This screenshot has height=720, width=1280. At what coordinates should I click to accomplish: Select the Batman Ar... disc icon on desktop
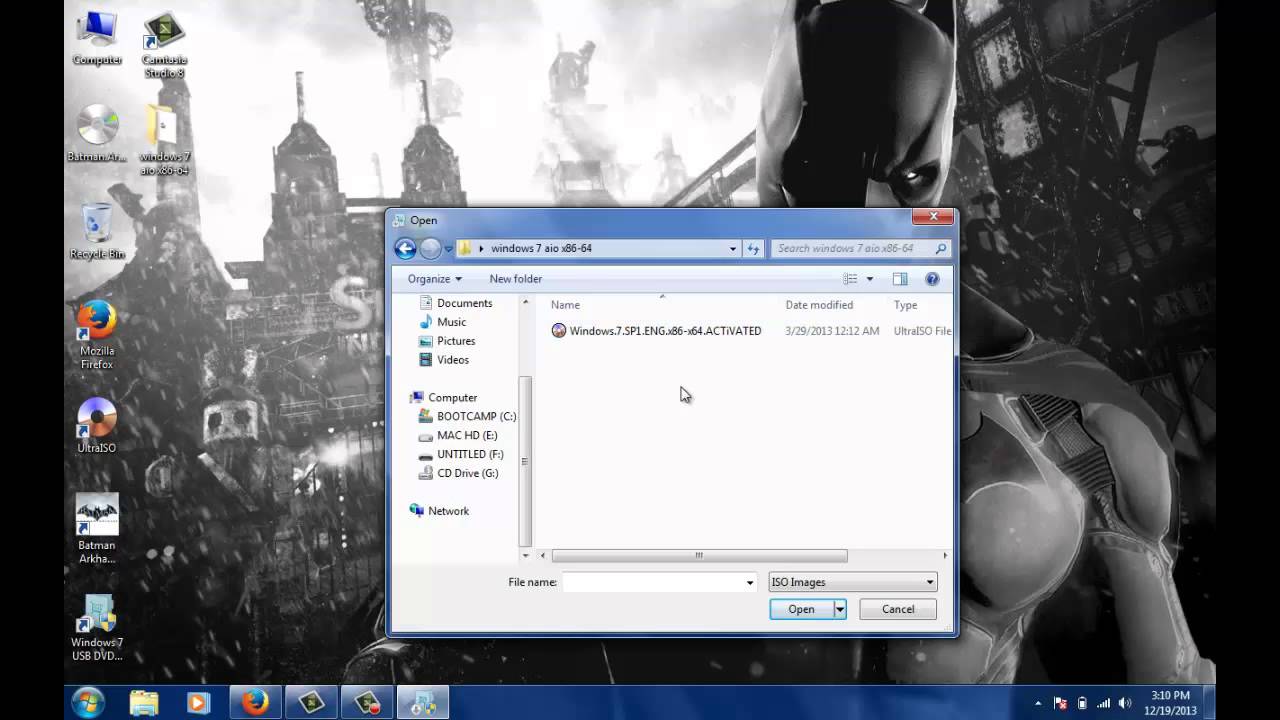point(97,133)
